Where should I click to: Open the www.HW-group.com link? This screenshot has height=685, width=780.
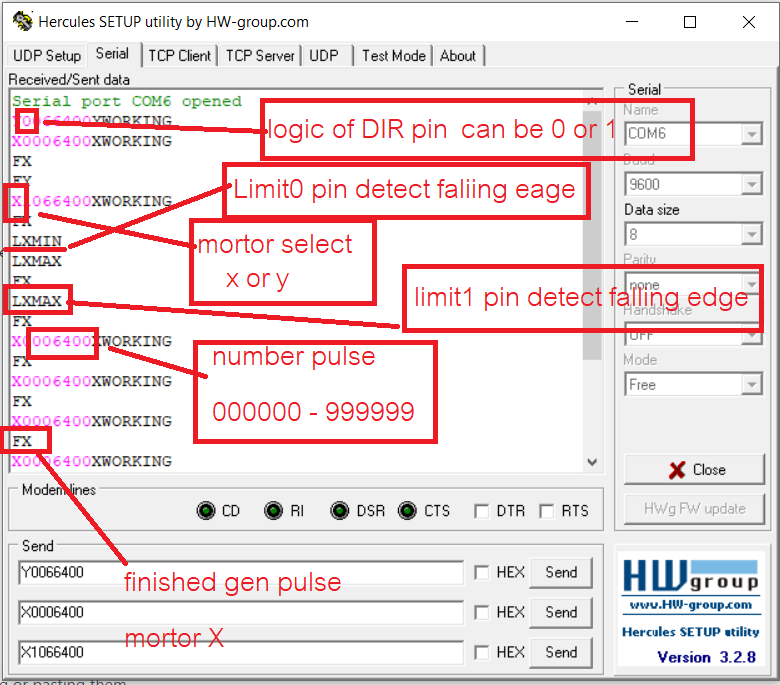(x=690, y=605)
